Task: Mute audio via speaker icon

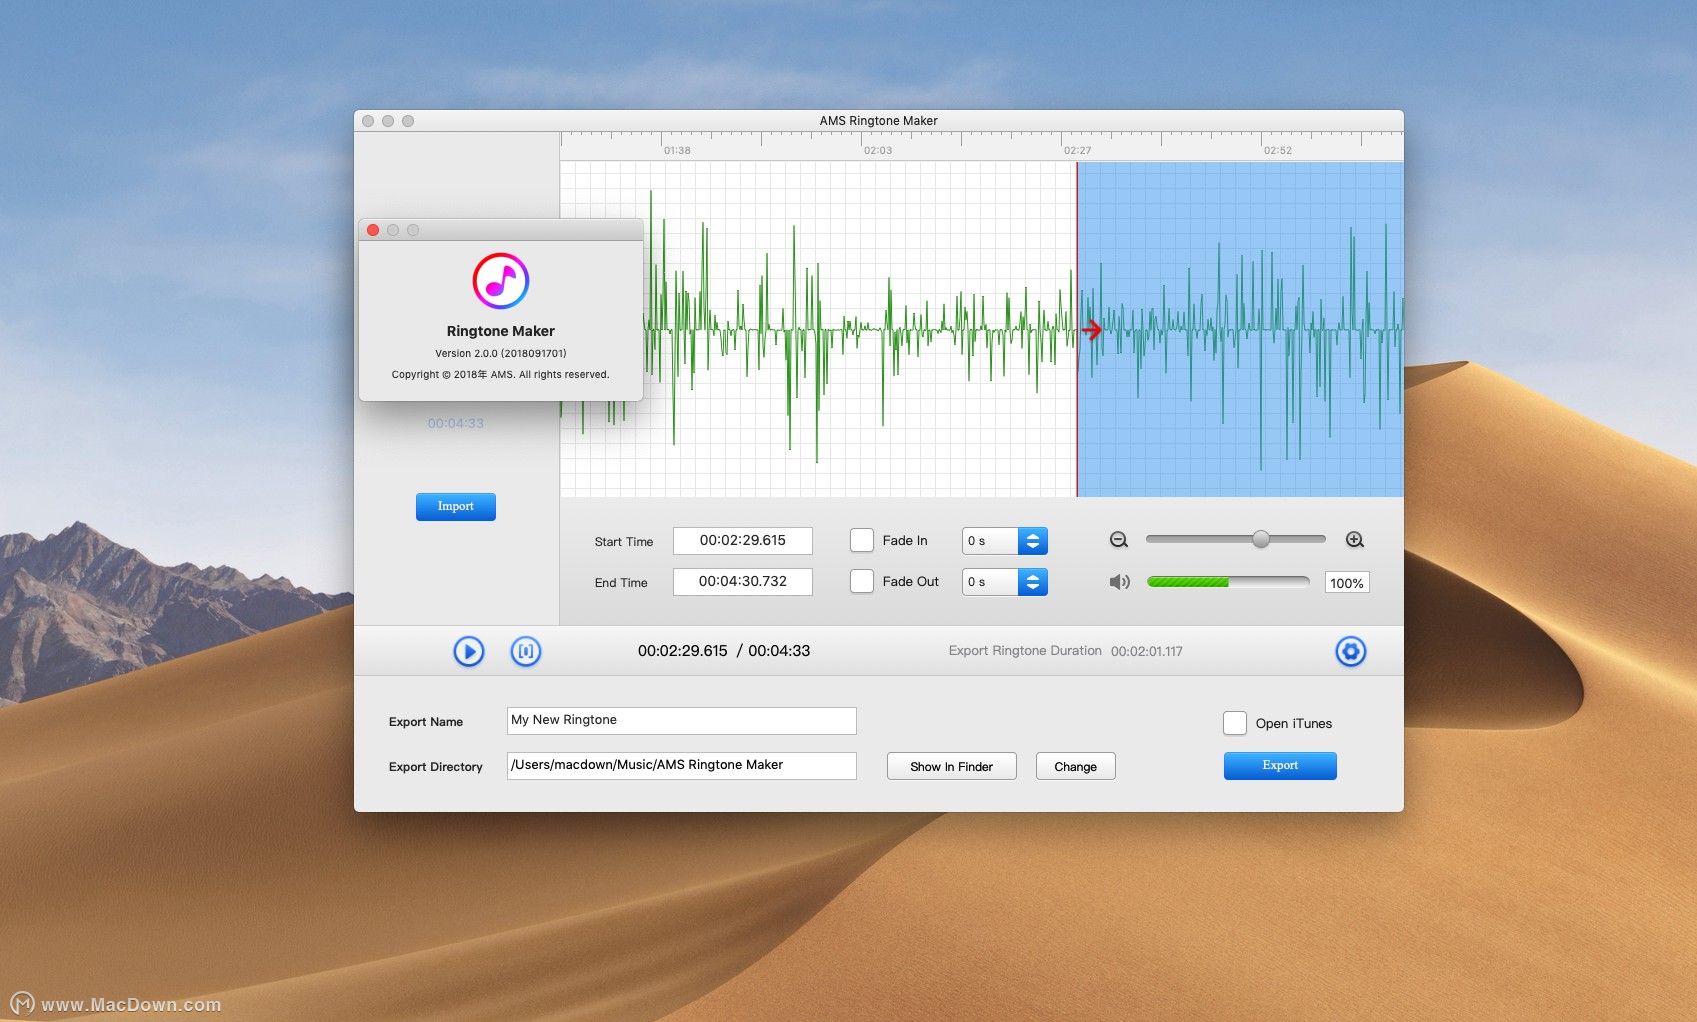Action: pyautogui.click(x=1119, y=582)
